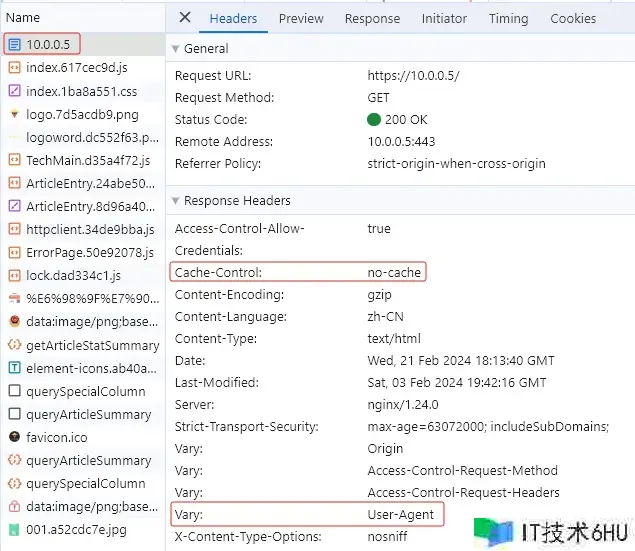Image resolution: width=635 pixels, height=551 pixels.
Task: Collapse the General section
Action: pyautogui.click(x=176, y=49)
